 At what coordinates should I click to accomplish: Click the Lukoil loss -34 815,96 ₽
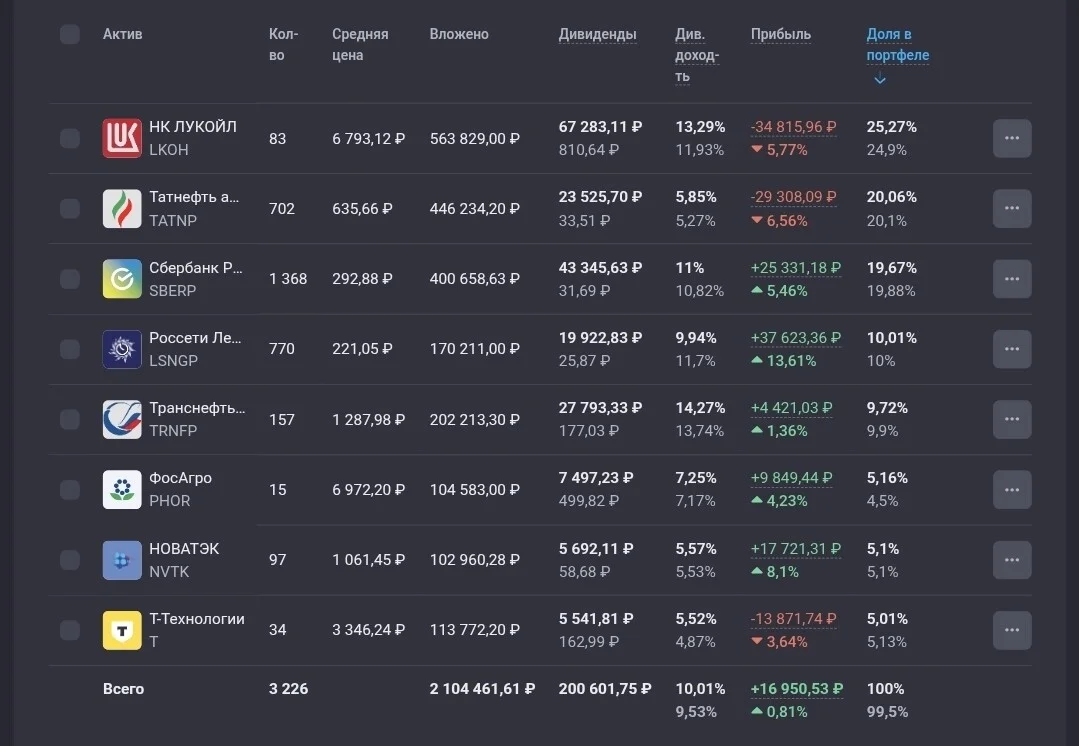click(793, 127)
